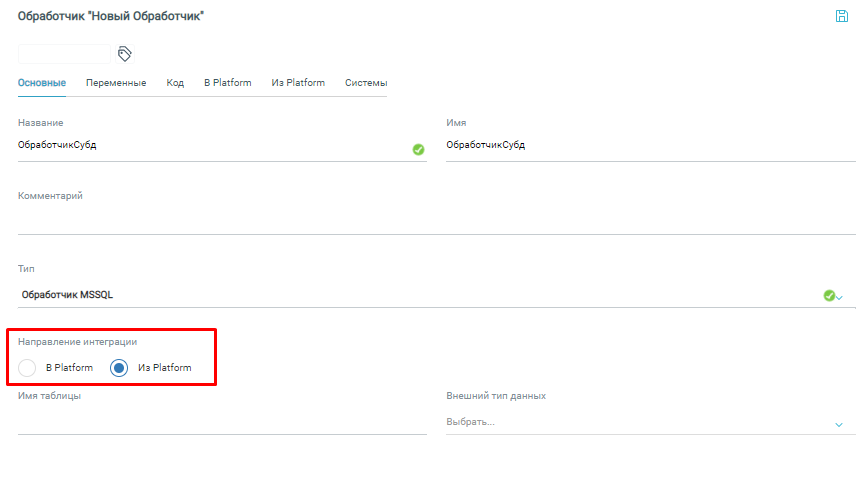Open the Код tab
The width and height of the screenshot is (860, 480).
[x=175, y=83]
